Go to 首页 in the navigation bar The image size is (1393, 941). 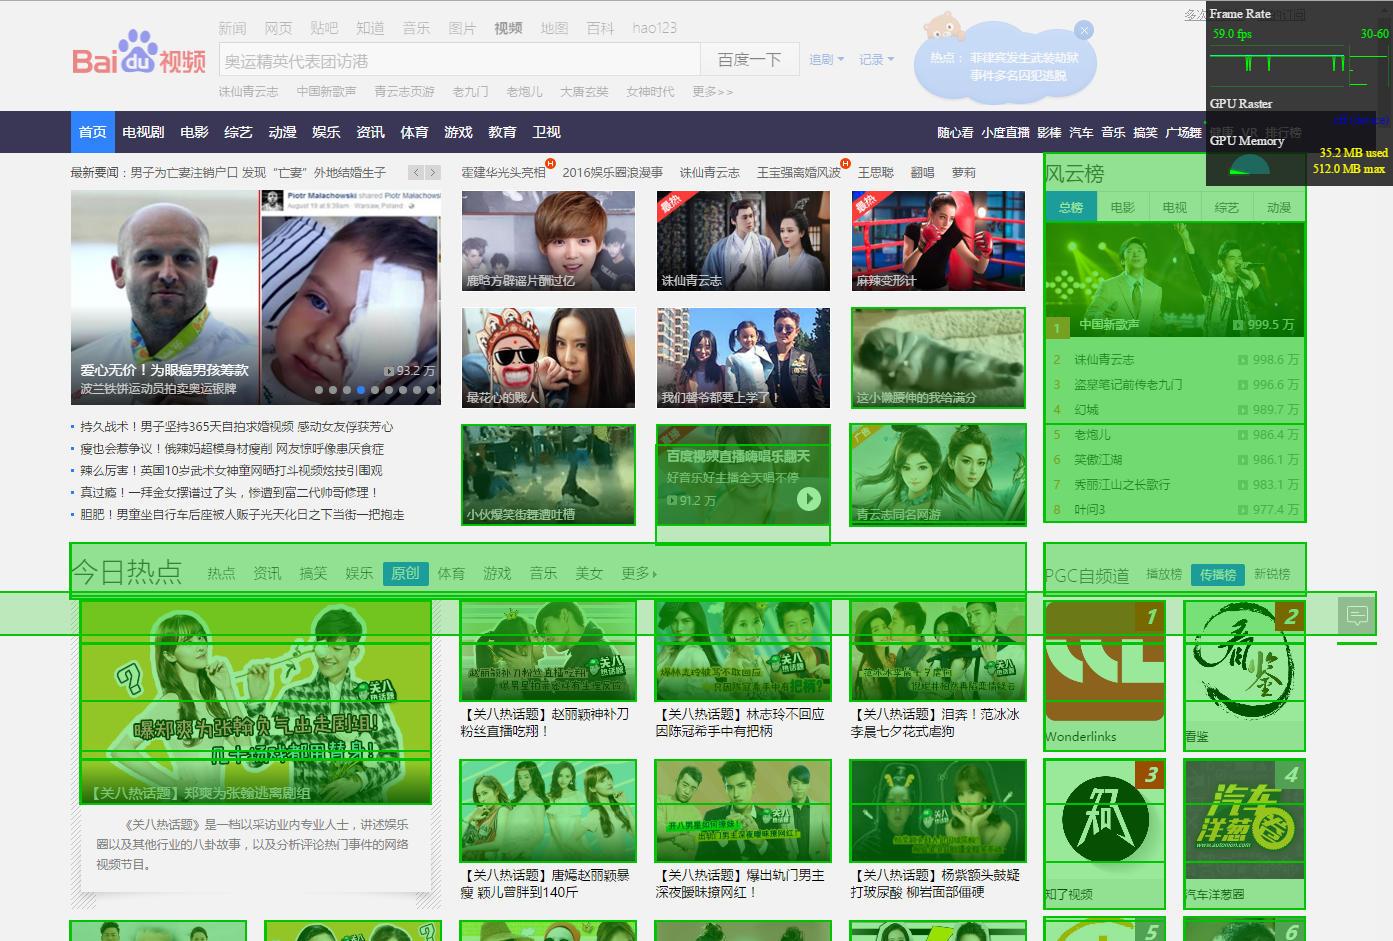coord(93,132)
